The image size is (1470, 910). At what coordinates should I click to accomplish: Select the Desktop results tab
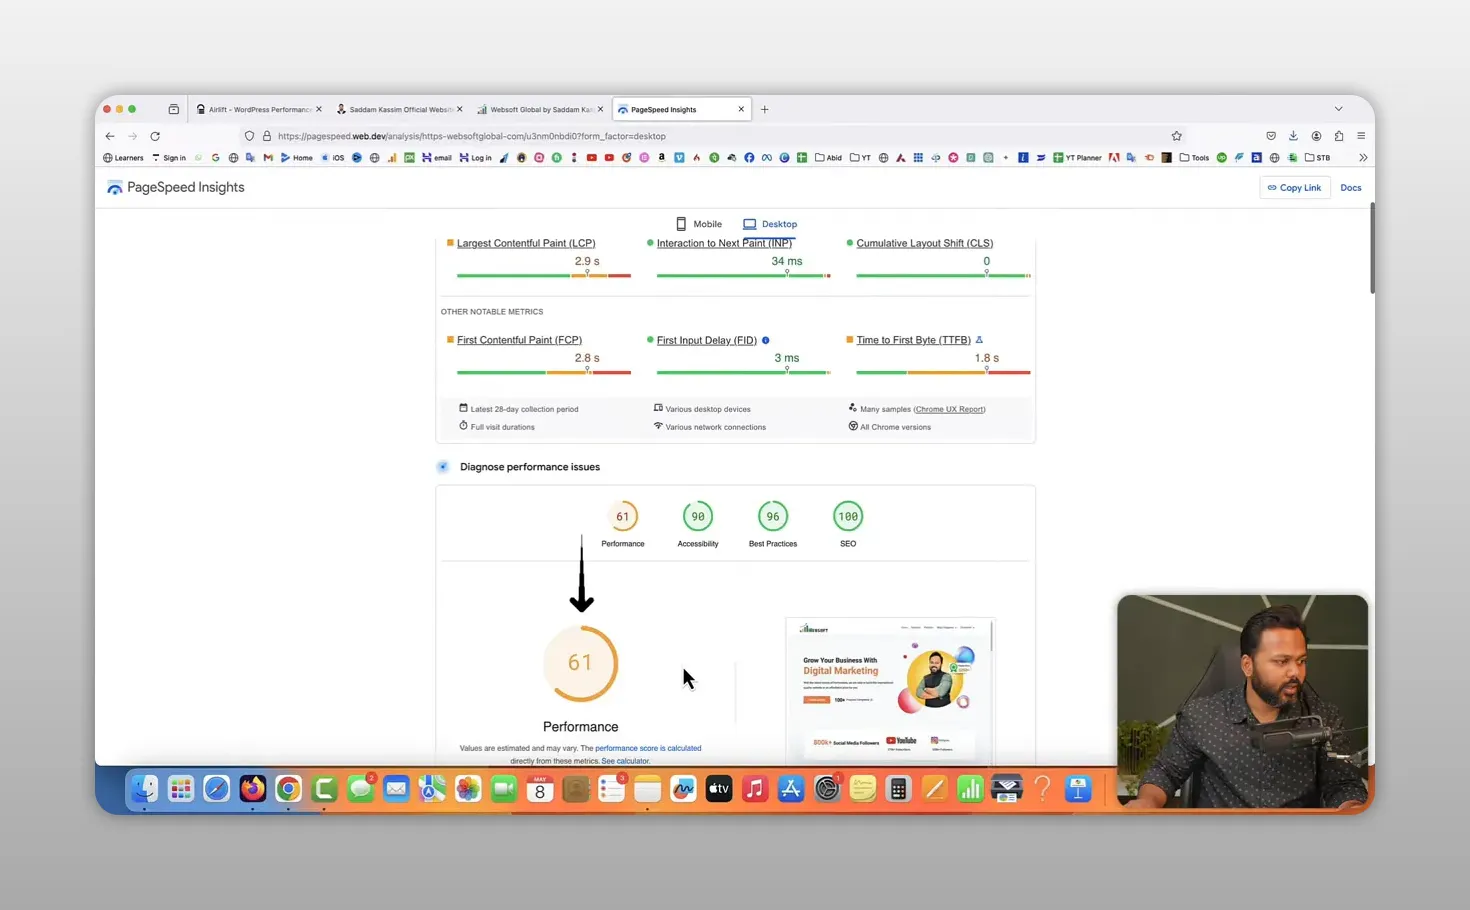tap(770, 224)
